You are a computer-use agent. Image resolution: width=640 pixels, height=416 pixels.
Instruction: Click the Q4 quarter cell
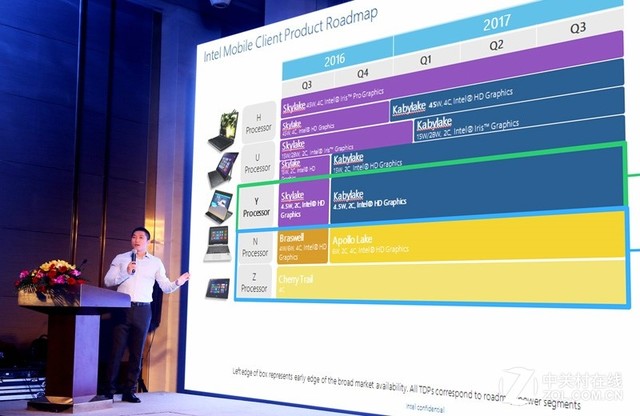pyautogui.click(x=363, y=73)
